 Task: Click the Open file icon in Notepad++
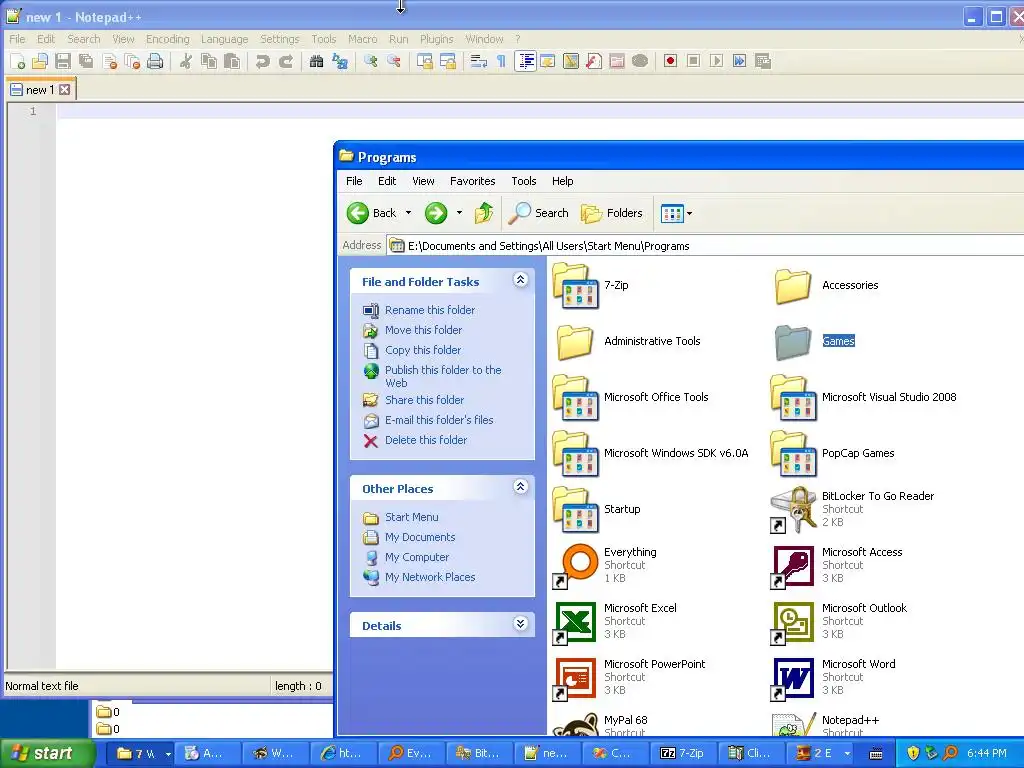click(40, 61)
